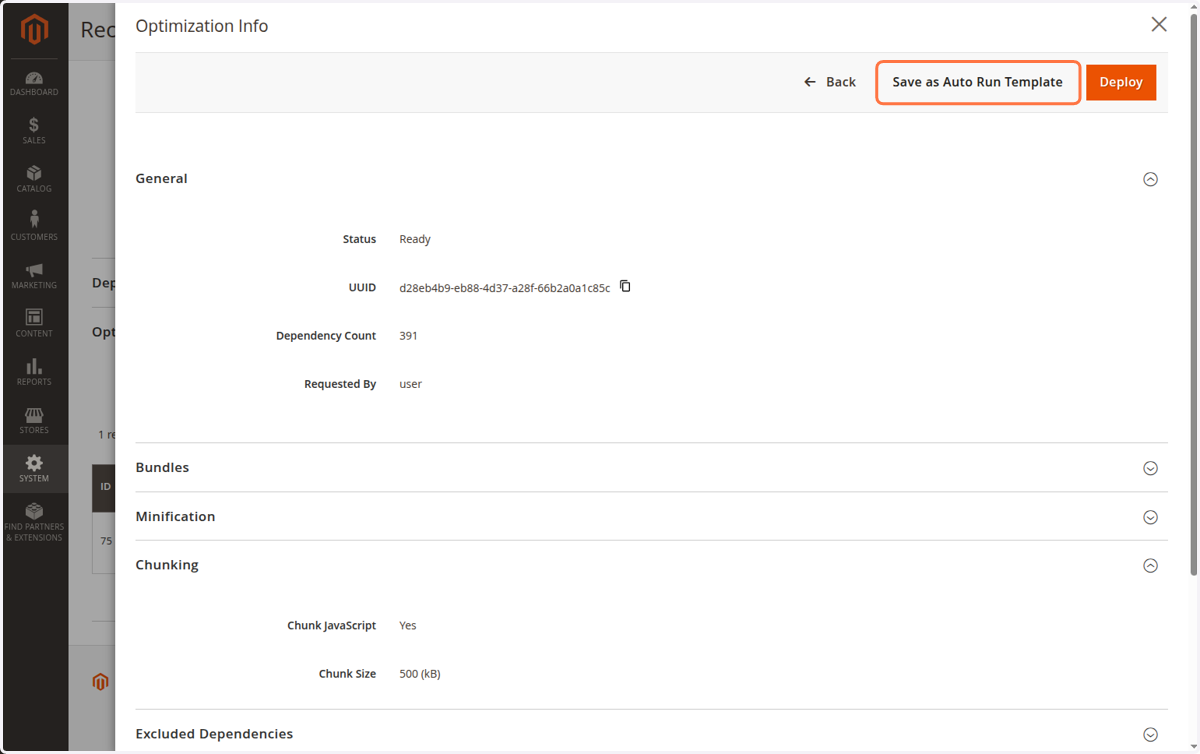Image resolution: width=1200 pixels, height=754 pixels.
Task: Open the Reports sidebar menu
Action: (x=34, y=372)
